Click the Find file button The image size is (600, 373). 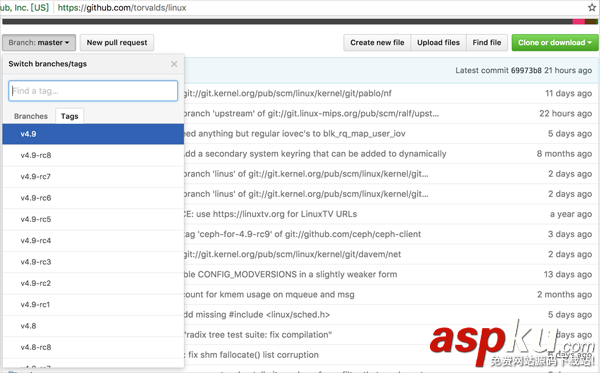click(487, 42)
